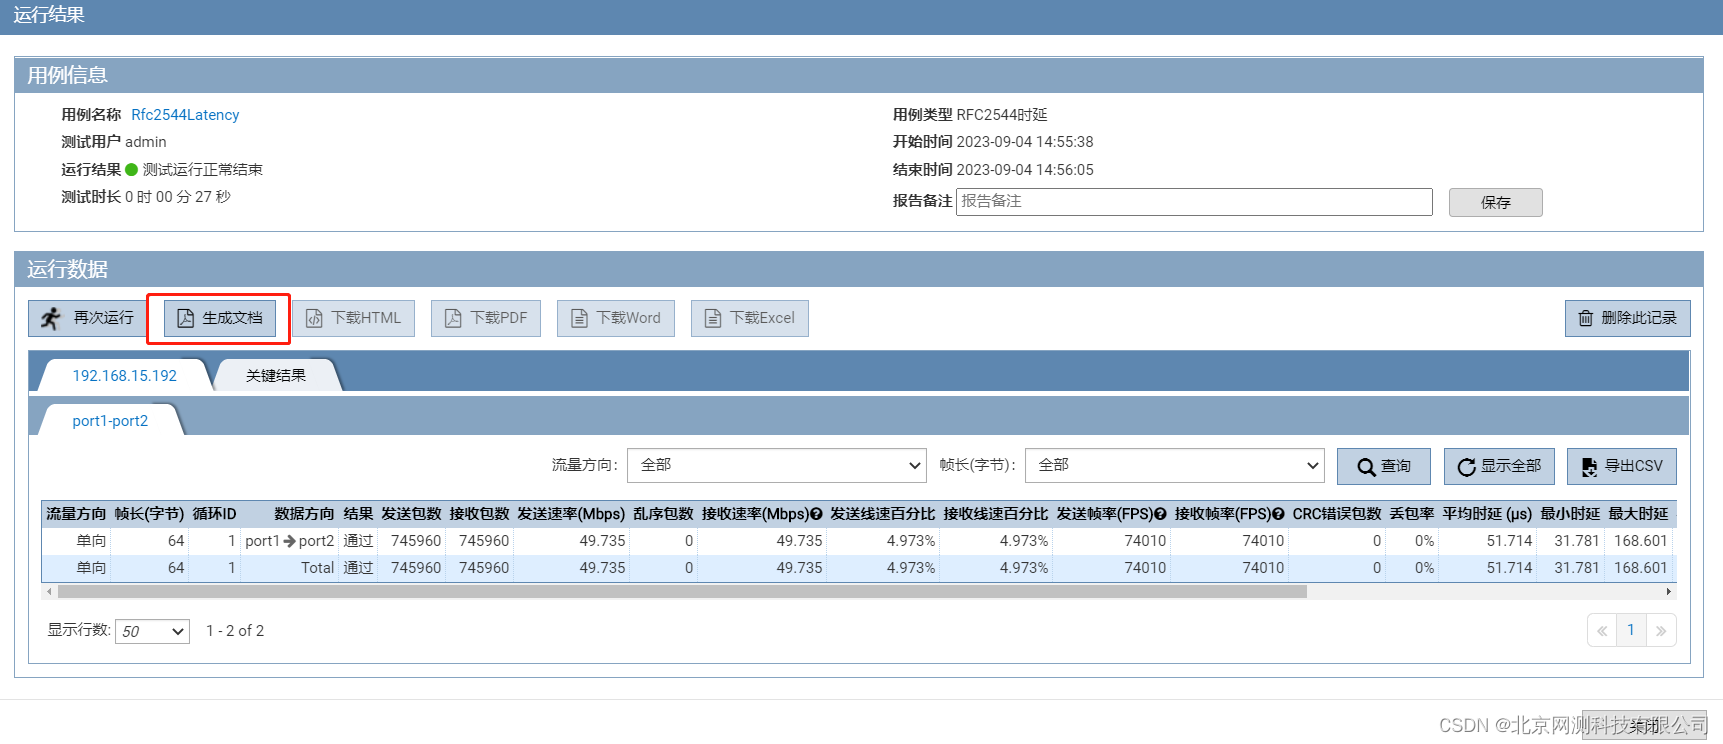Go to next page arrow
The height and width of the screenshot is (744, 1723).
point(1661,631)
